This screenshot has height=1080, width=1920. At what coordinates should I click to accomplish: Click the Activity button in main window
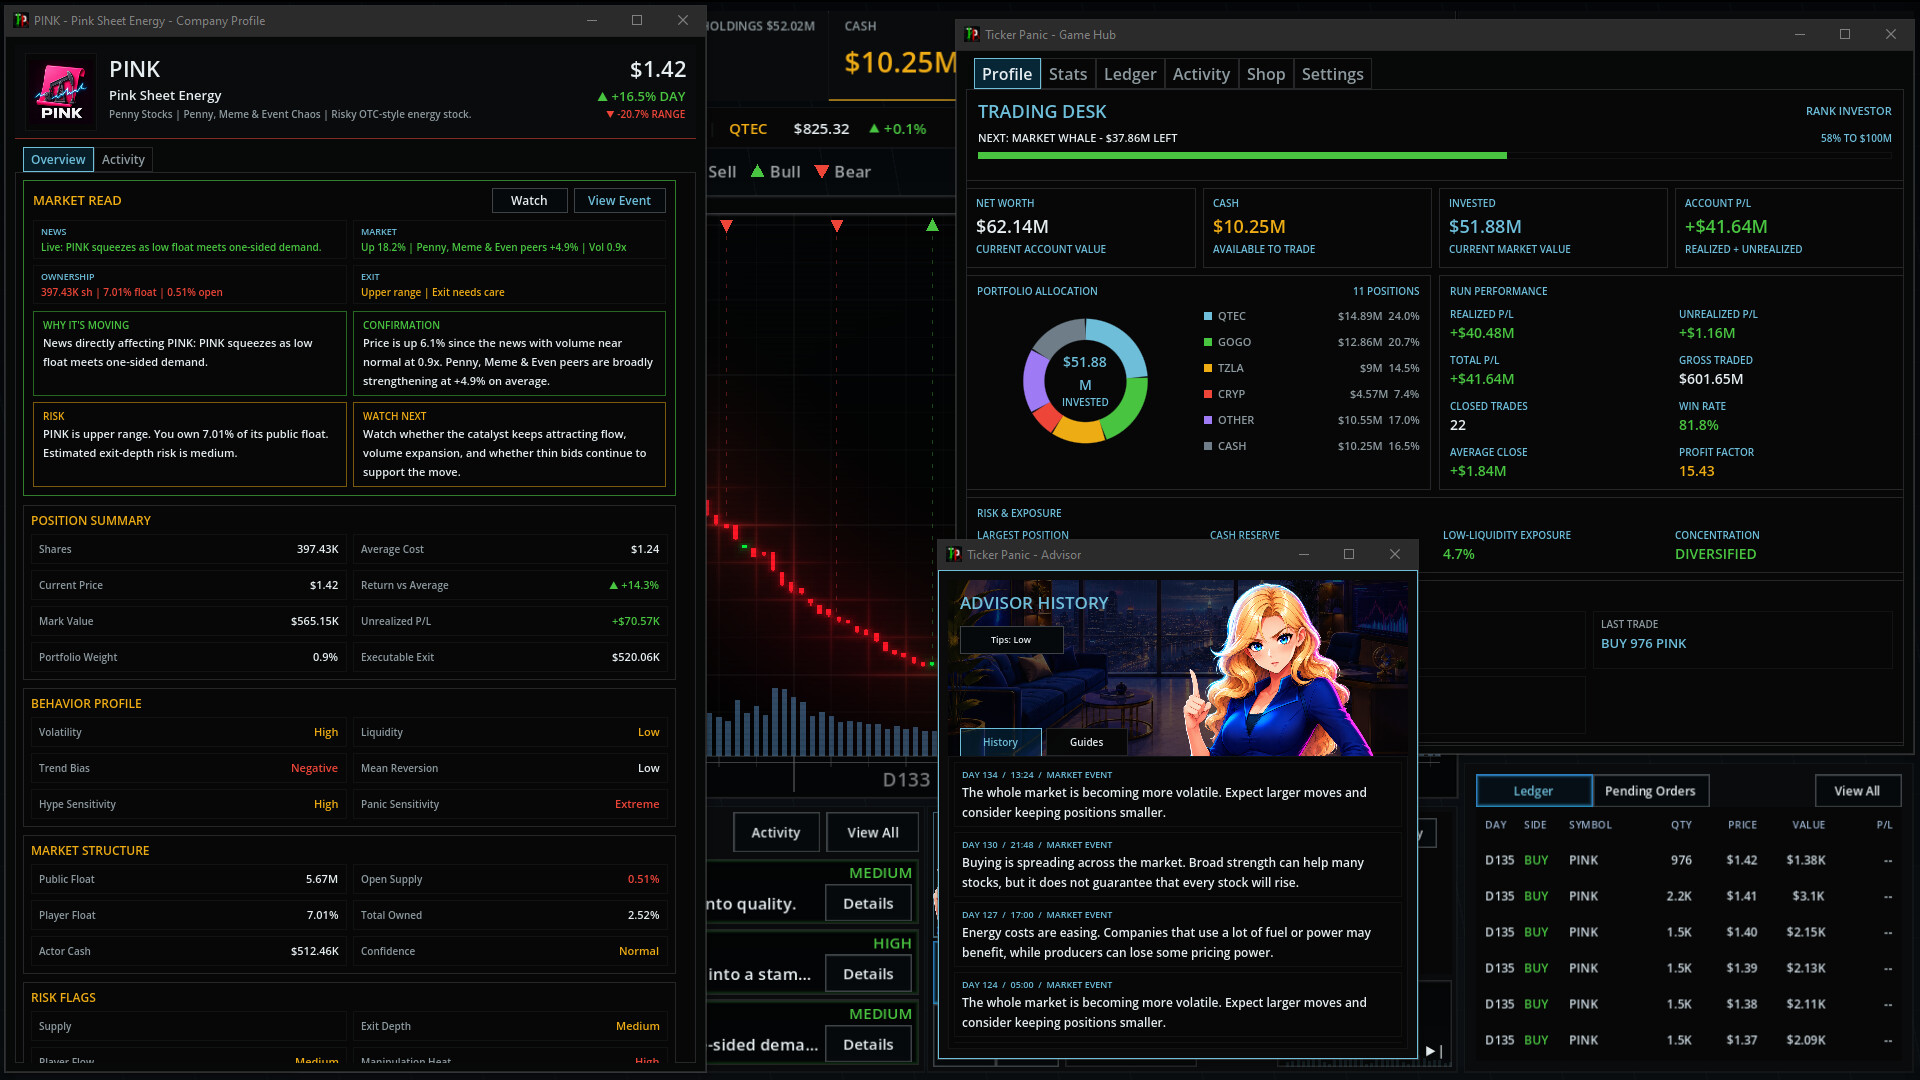point(776,832)
